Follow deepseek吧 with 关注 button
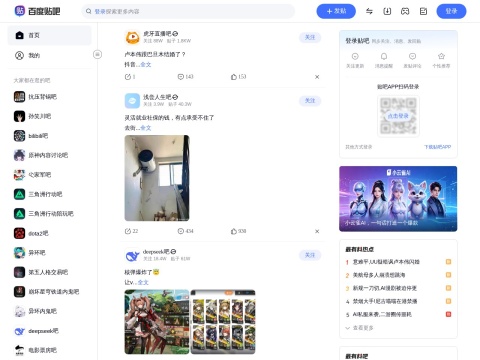The height and width of the screenshot is (360, 480). (310, 255)
